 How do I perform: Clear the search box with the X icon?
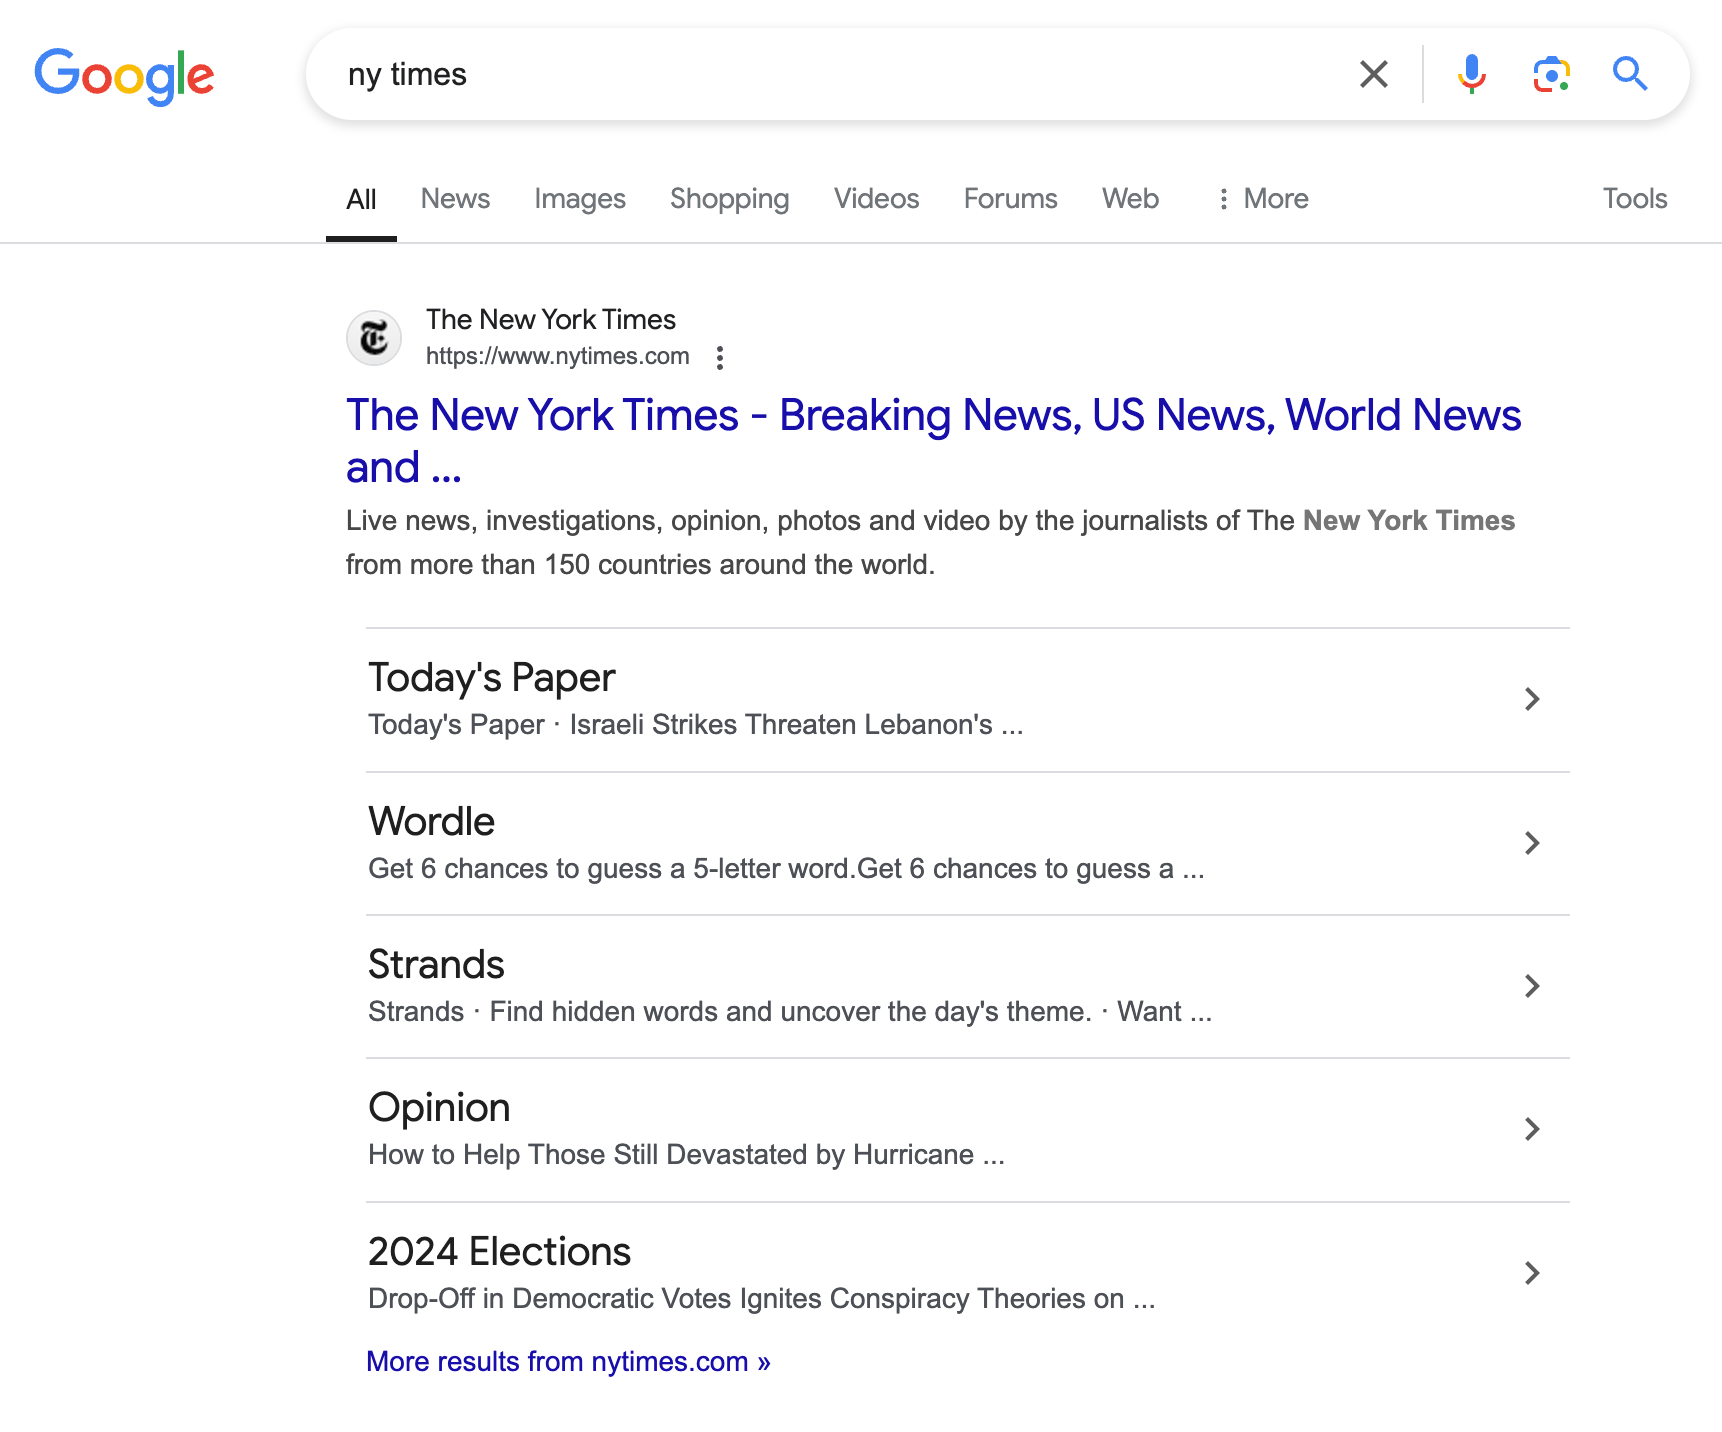pos(1374,74)
